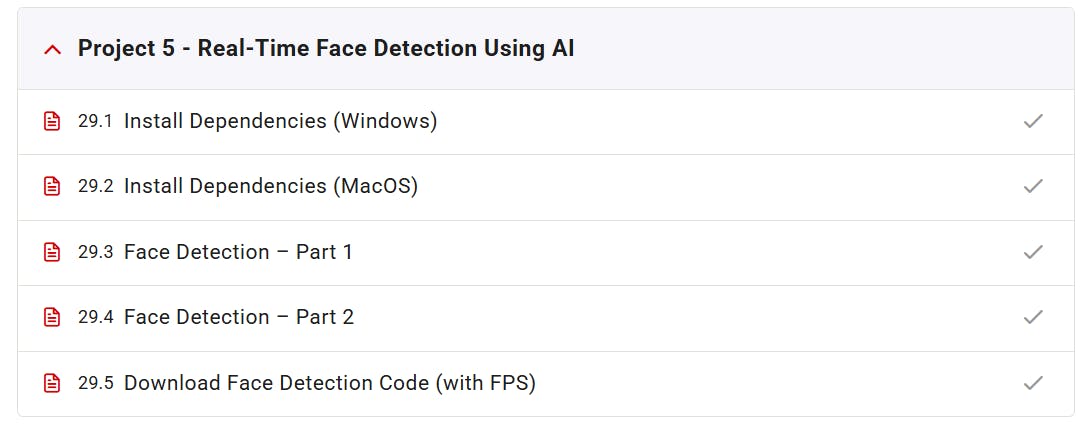
Task: Open Download Face Detection Code (with FPS)
Action: tap(330, 383)
